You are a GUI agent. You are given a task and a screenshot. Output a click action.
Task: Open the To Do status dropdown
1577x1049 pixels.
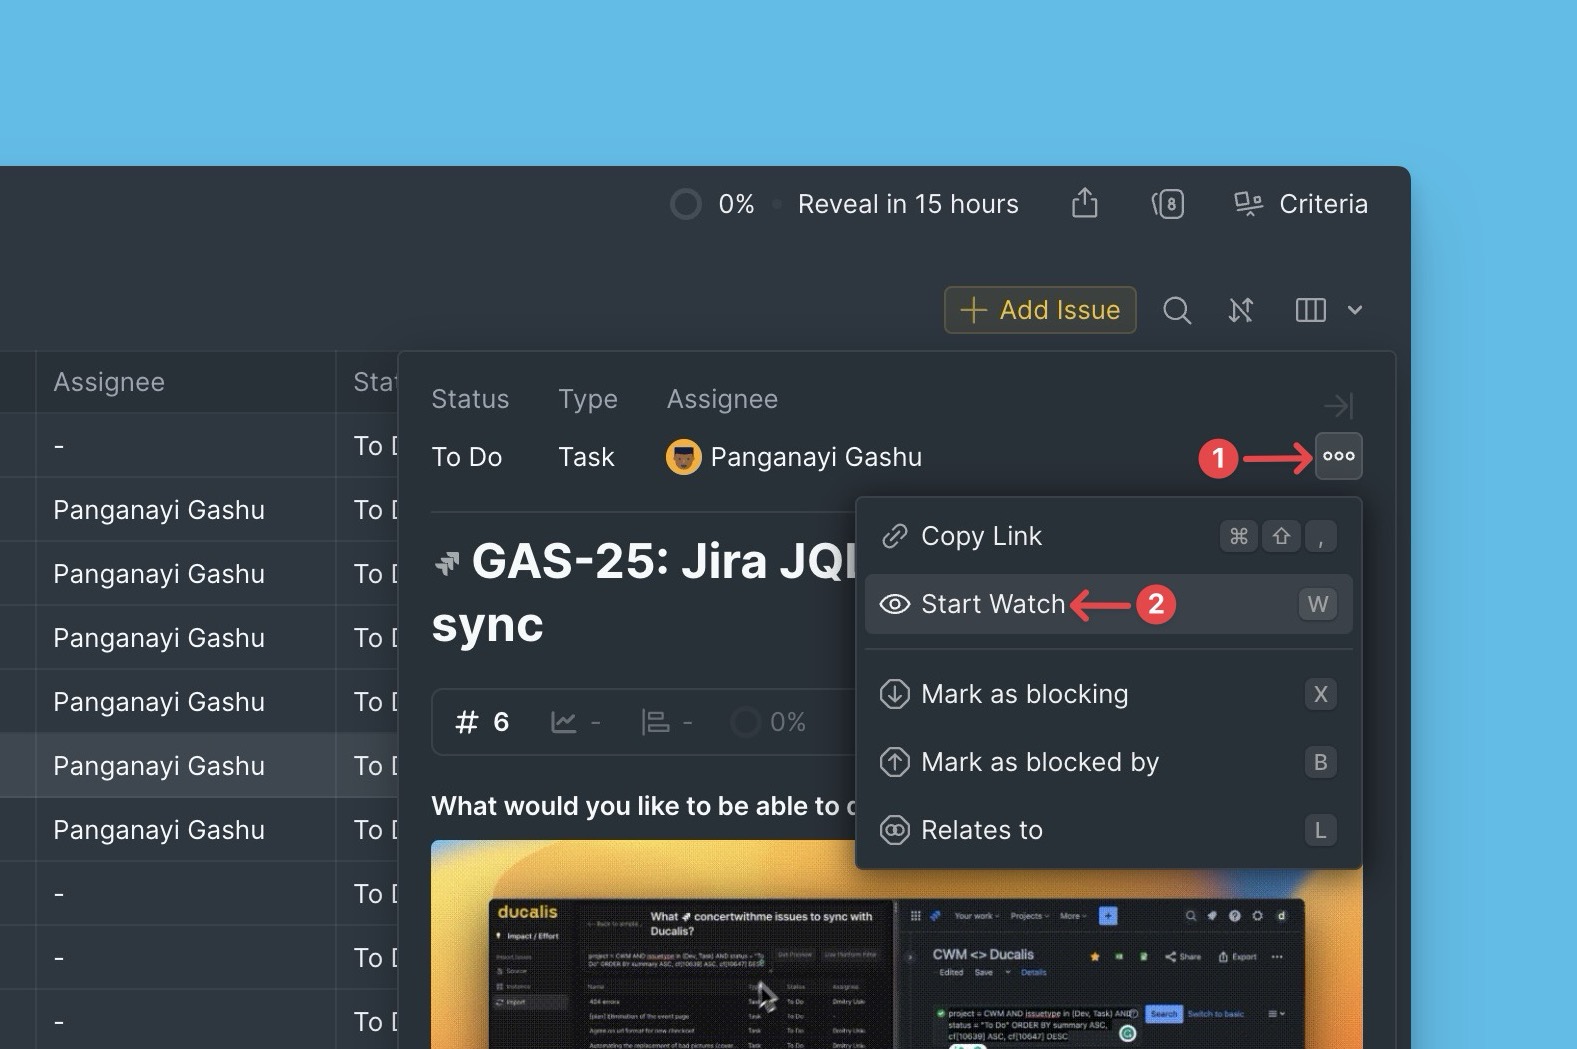coord(467,457)
